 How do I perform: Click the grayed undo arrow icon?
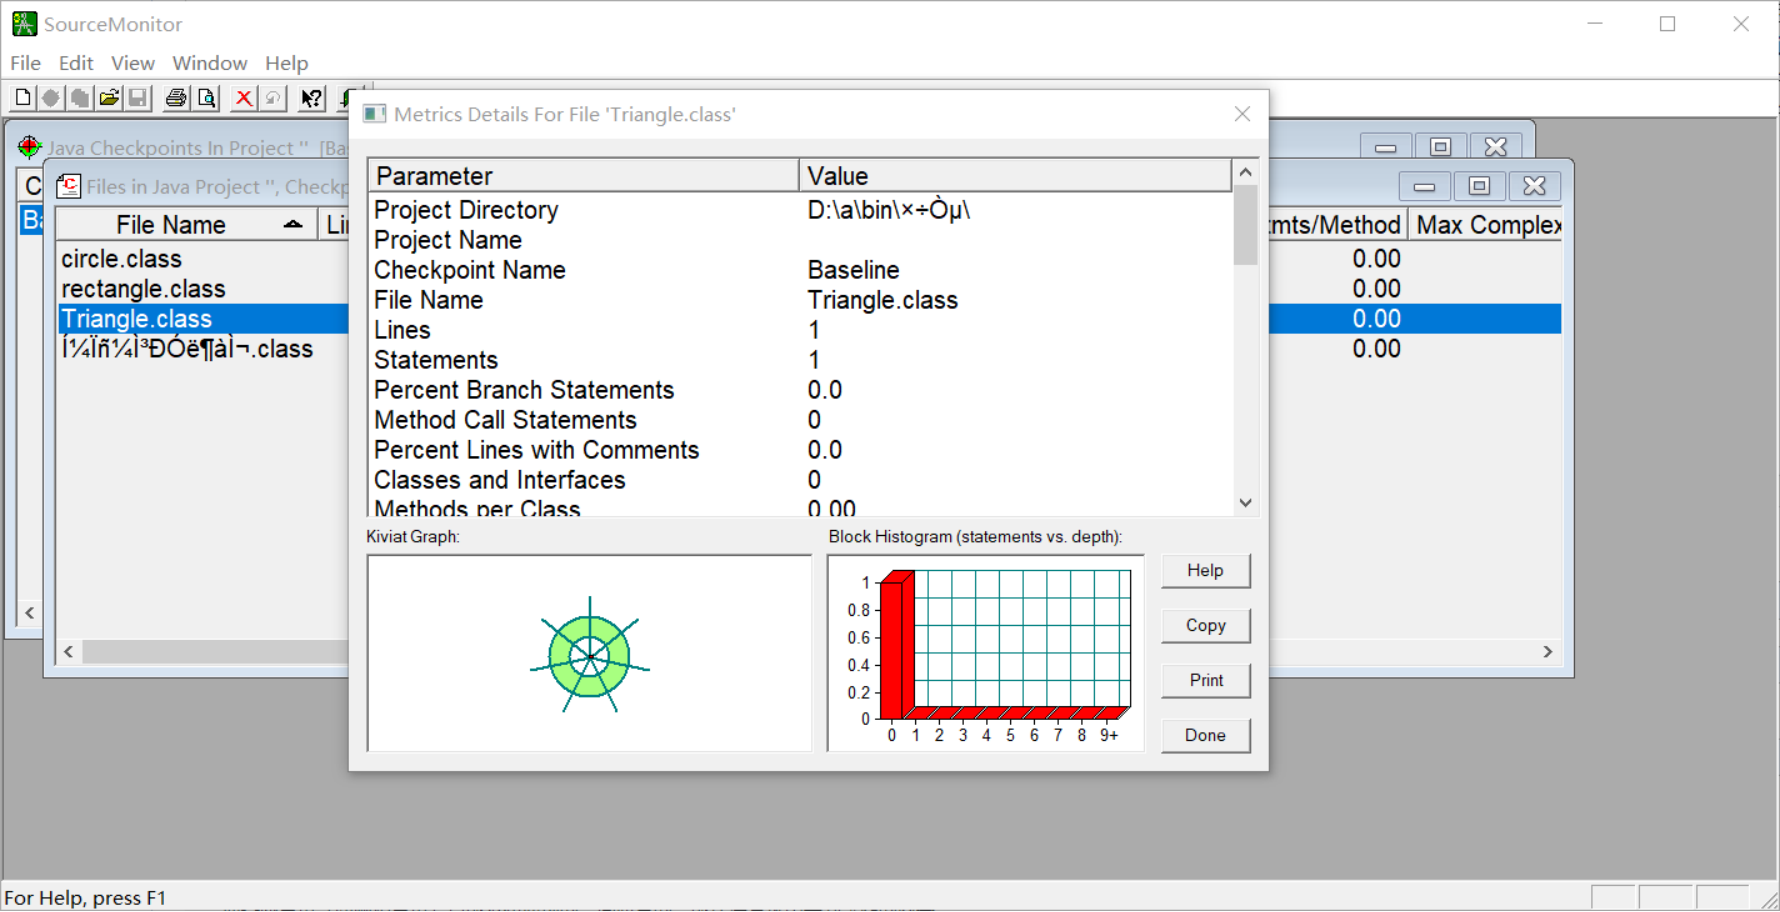272,98
